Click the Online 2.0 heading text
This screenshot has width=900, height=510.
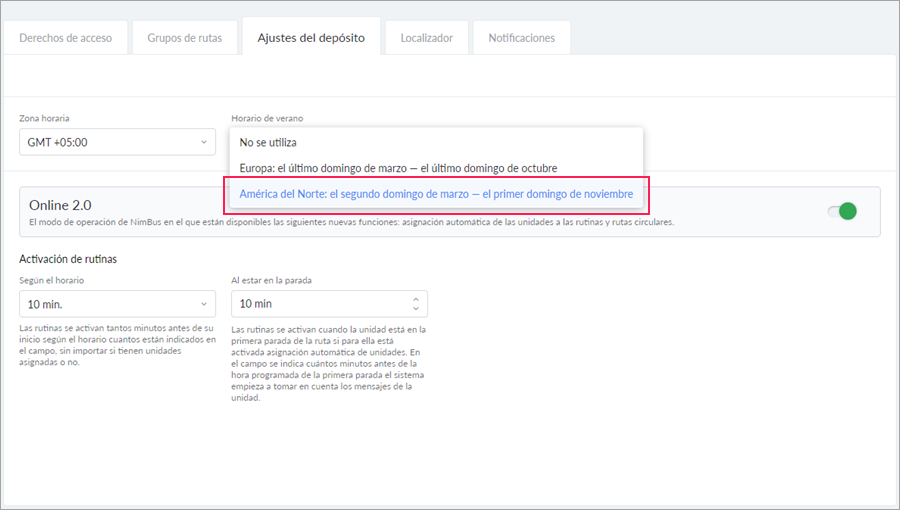click(61, 204)
